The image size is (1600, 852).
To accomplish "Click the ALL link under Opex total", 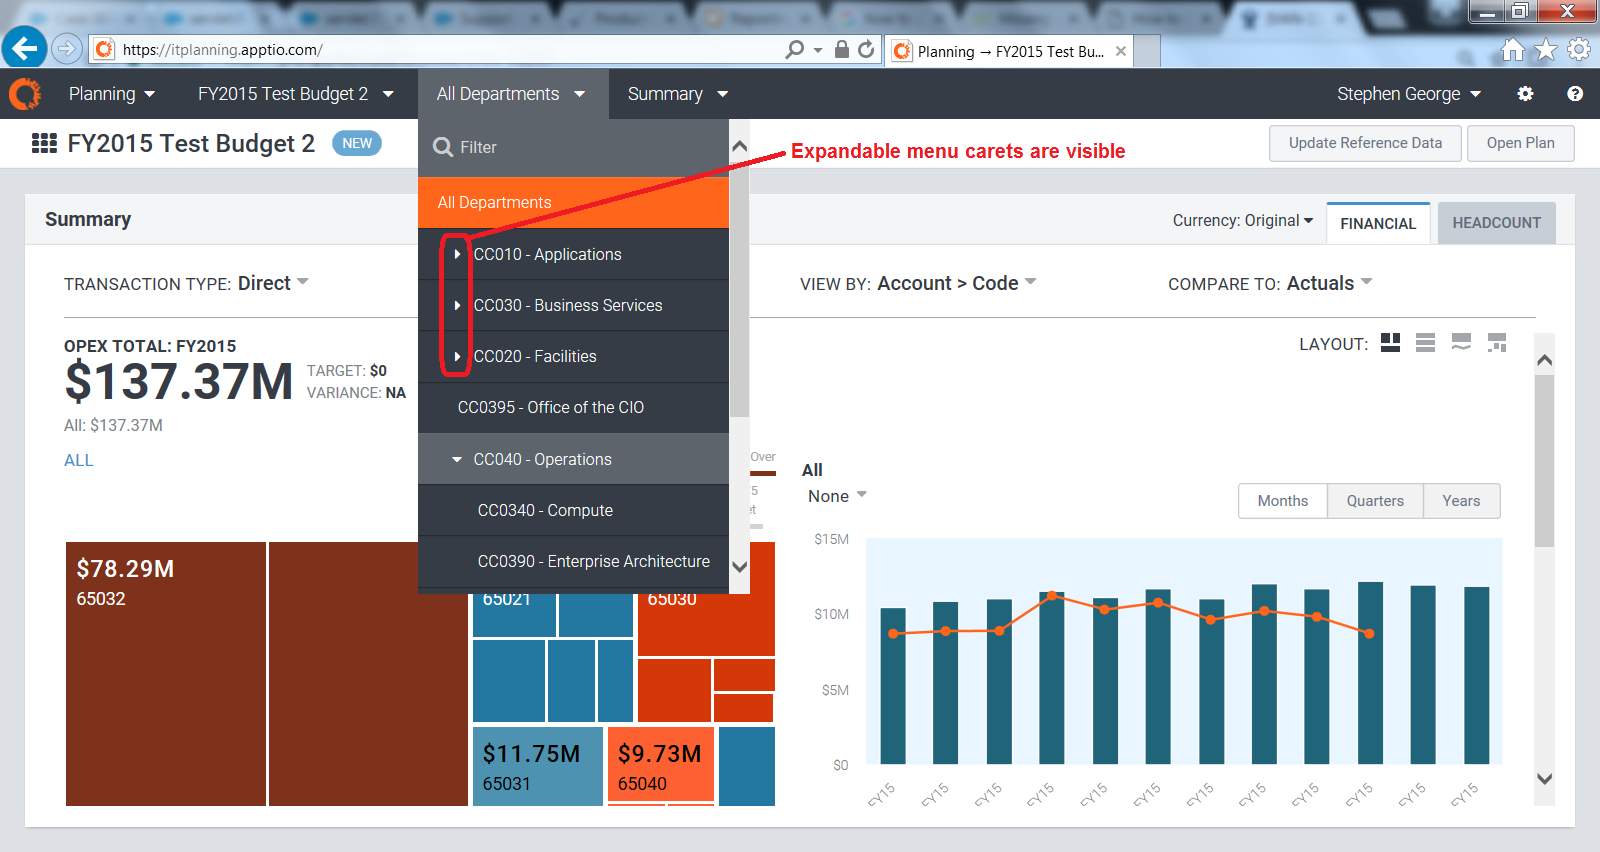I will (x=79, y=460).
